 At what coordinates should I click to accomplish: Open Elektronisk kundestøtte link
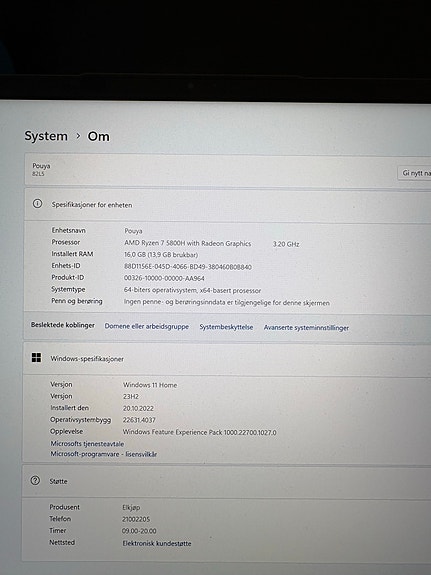point(157,543)
